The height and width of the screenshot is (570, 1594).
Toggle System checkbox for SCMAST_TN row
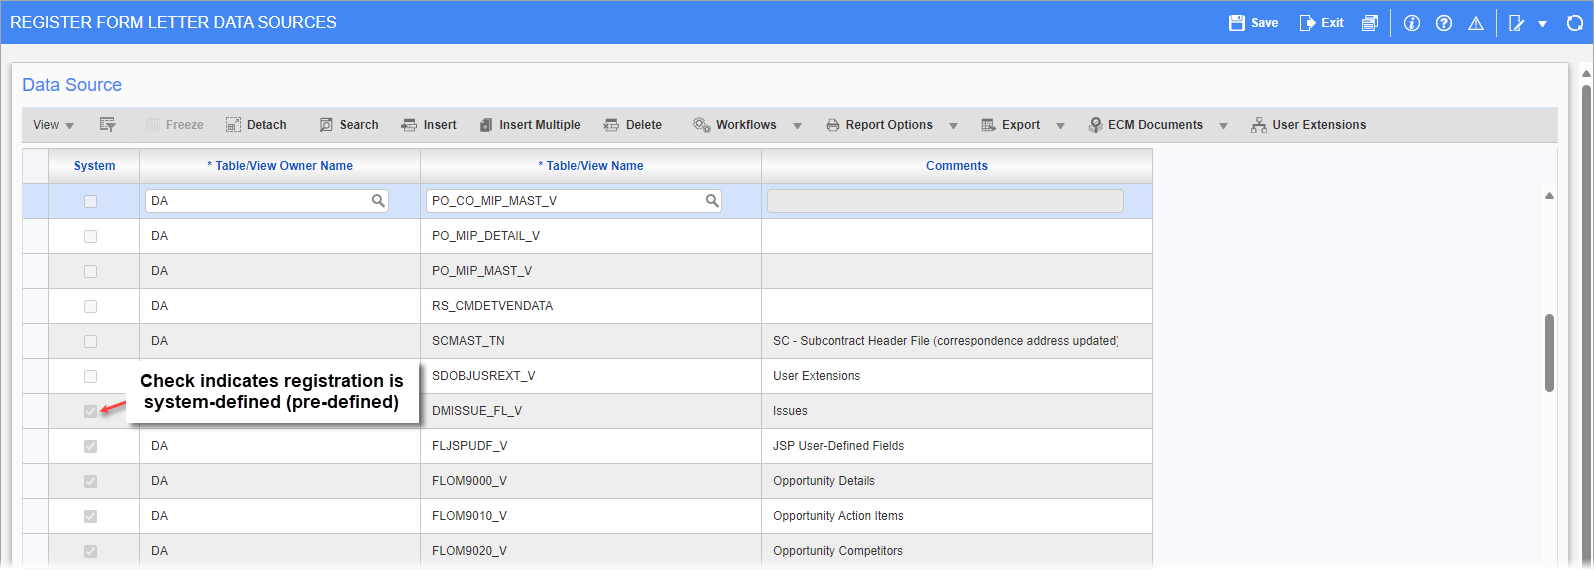pyautogui.click(x=91, y=341)
